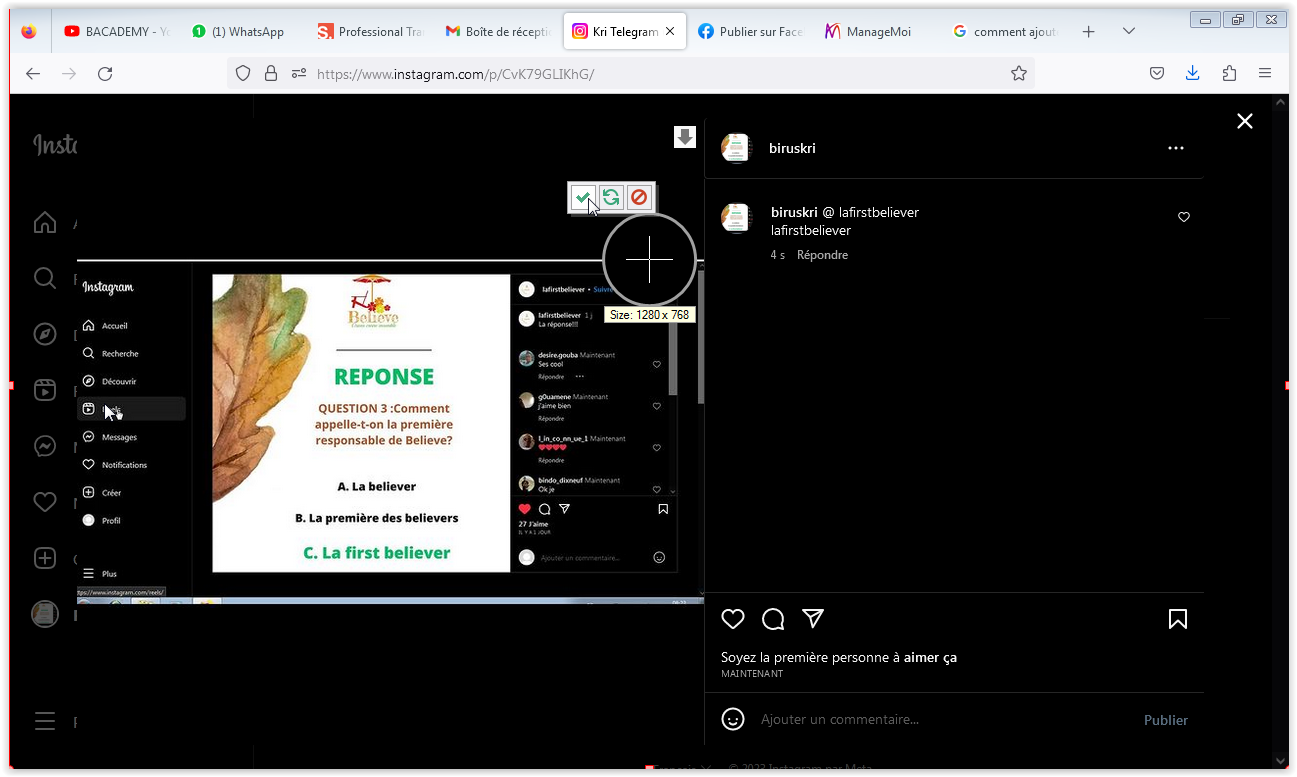1297x777 pixels.
Task: Share the post with paper plane icon
Action: point(813,619)
